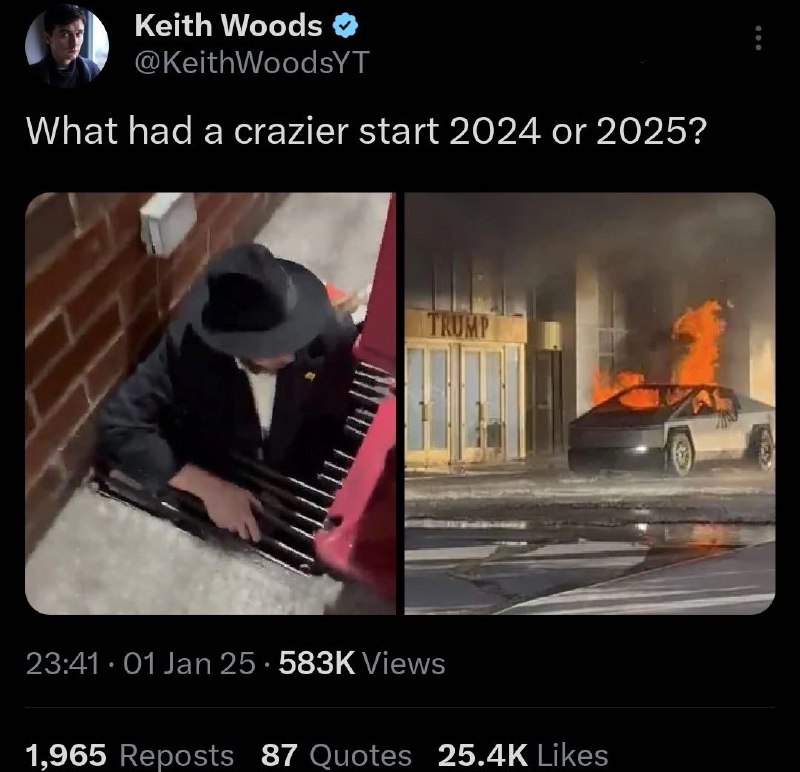View the 1,965 Reposts list
This screenshot has height=772, width=800.
coord(129,755)
